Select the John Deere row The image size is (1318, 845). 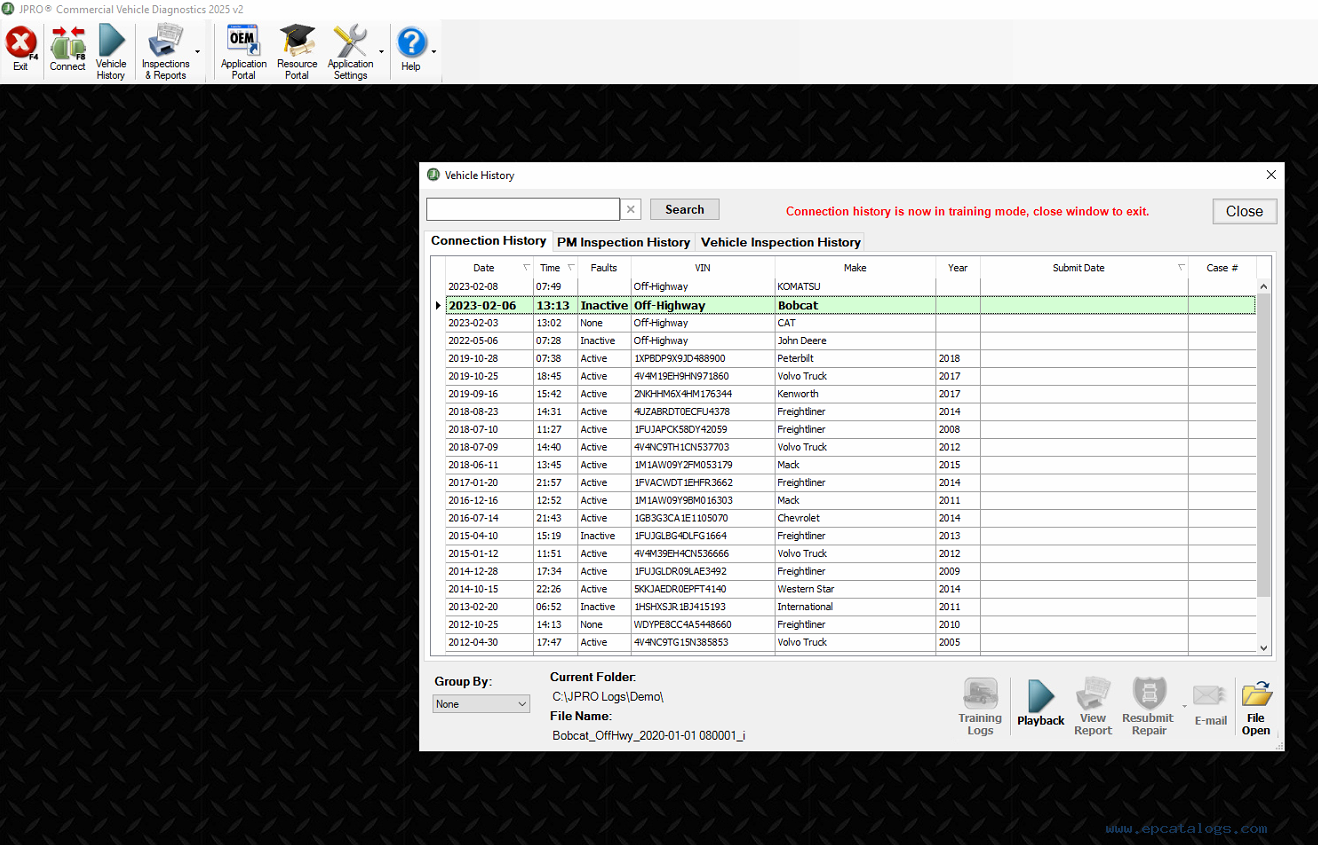[850, 341]
